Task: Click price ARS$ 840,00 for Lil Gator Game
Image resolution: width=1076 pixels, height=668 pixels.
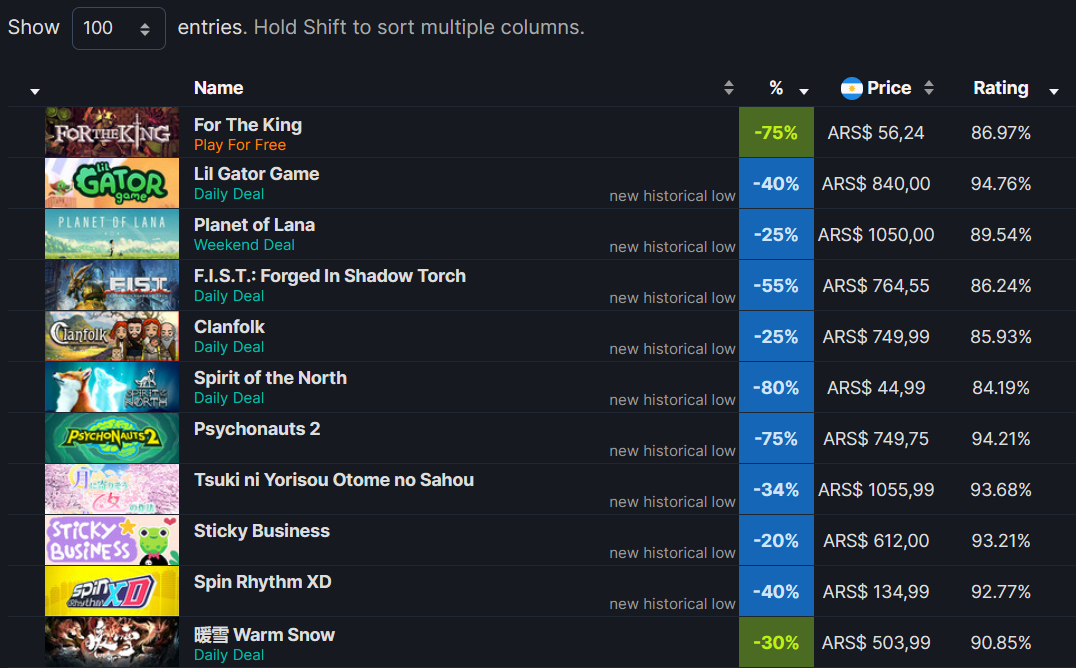Action: click(x=876, y=183)
